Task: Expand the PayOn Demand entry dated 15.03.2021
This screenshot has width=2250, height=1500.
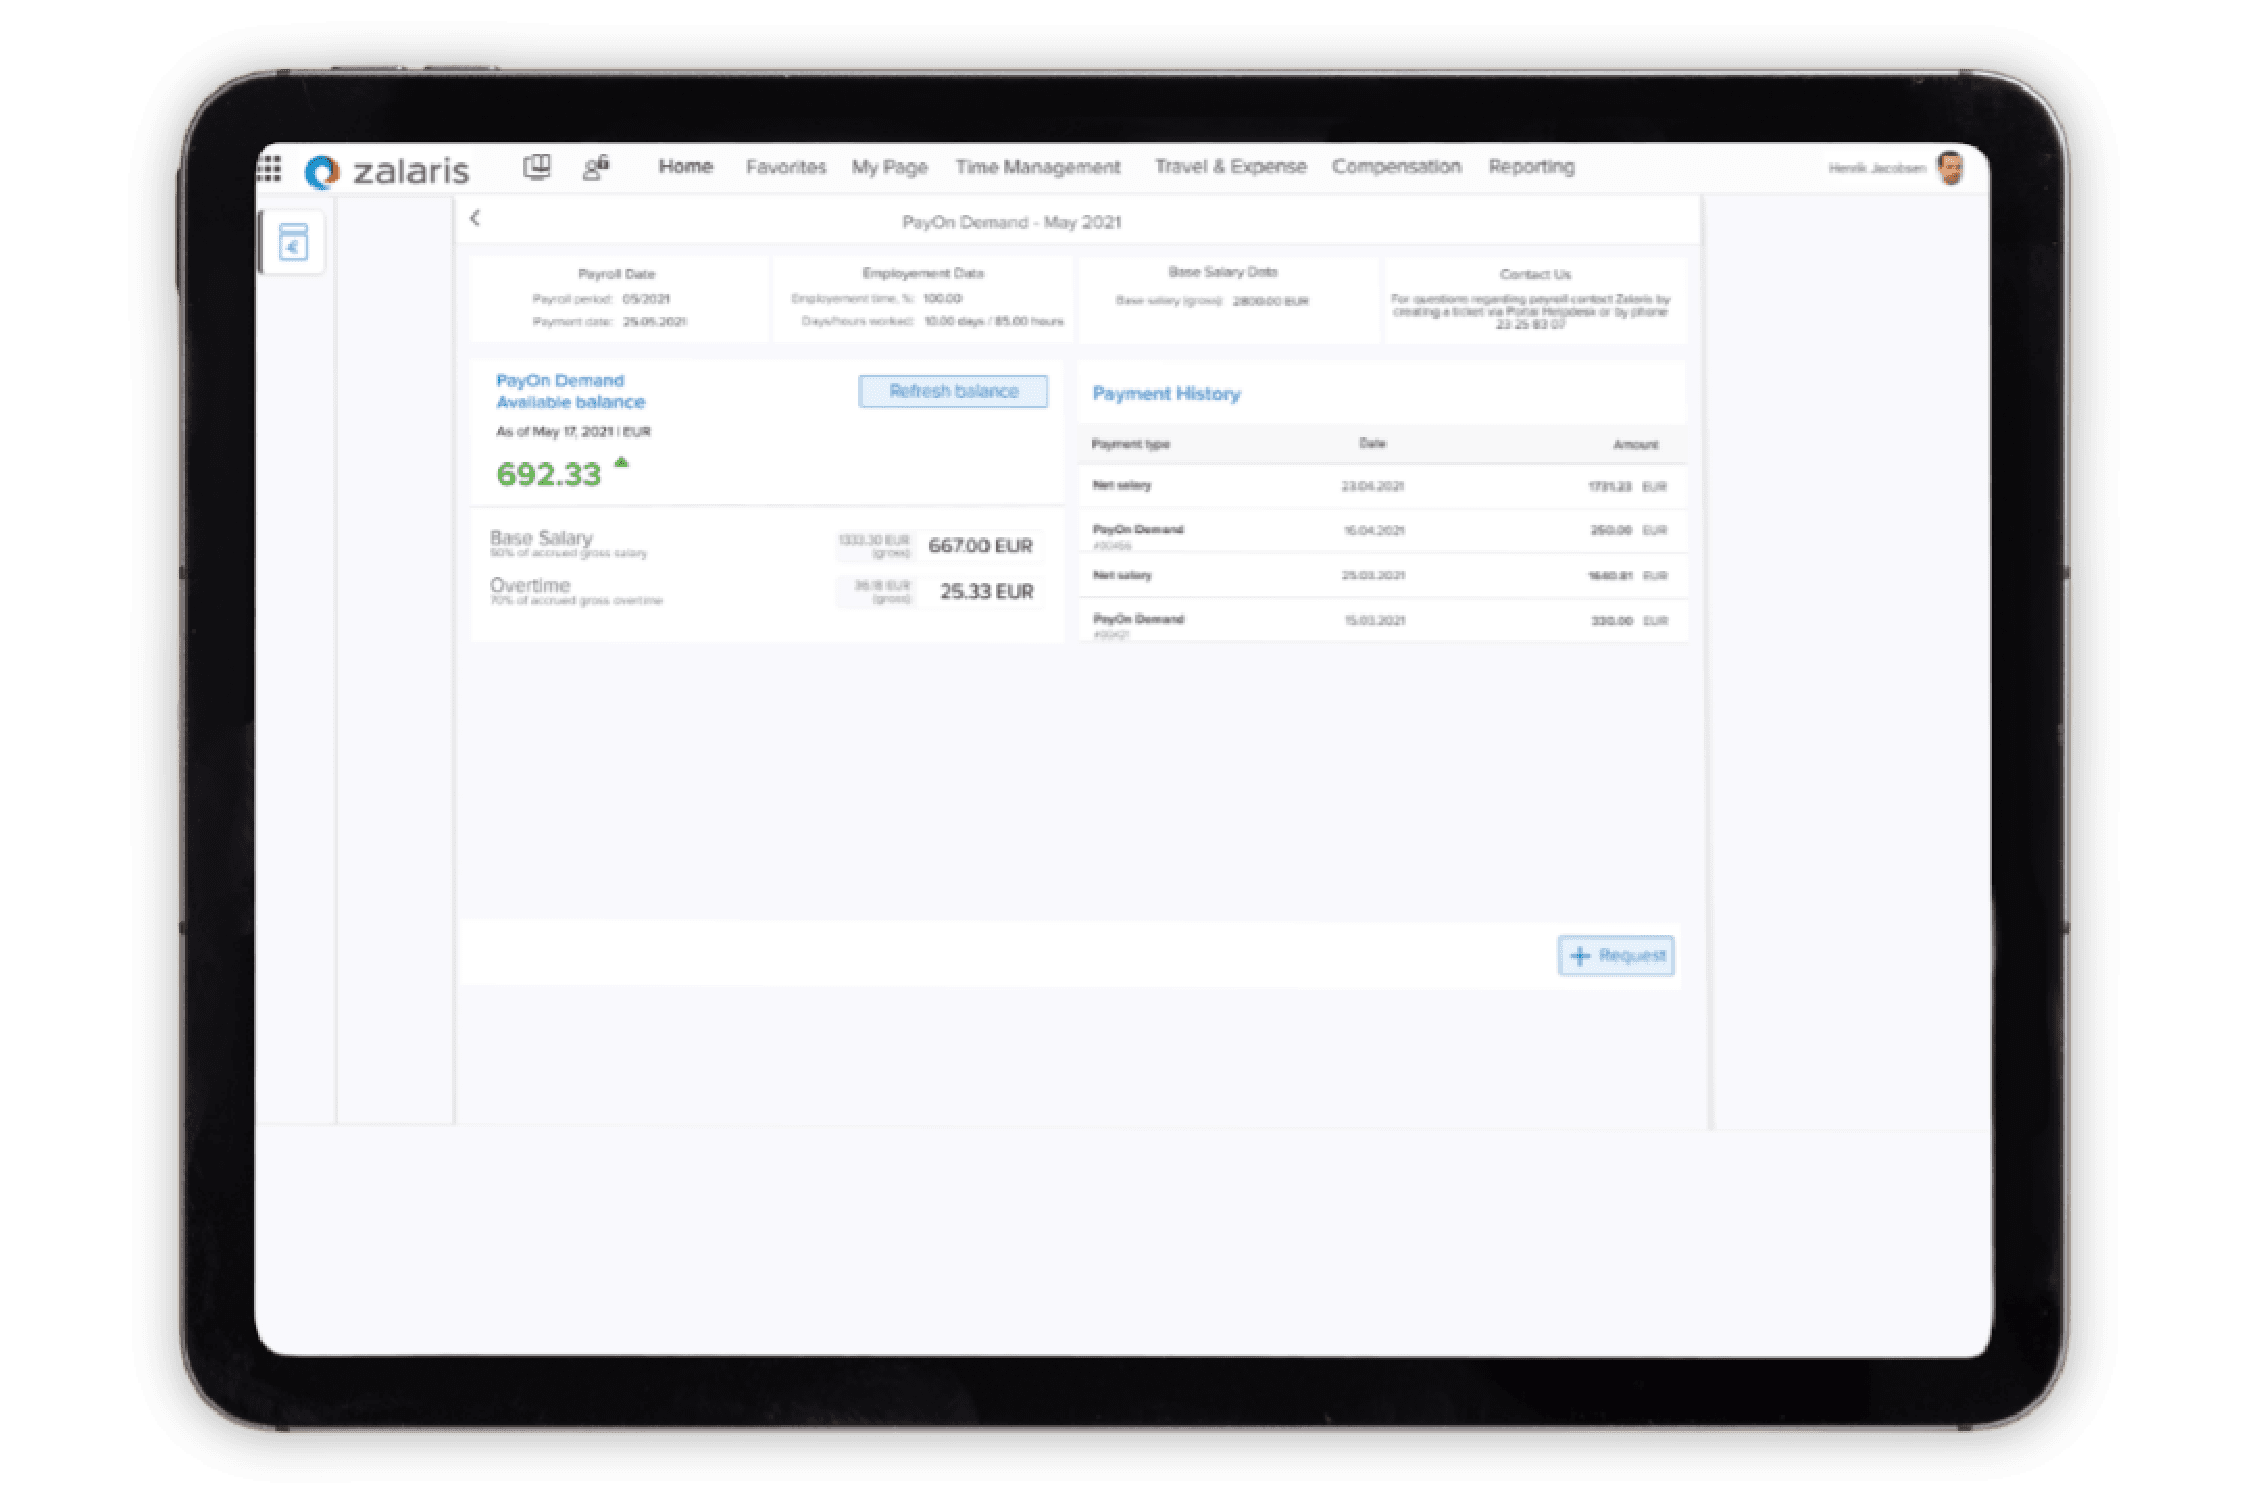Action: point(1138,620)
